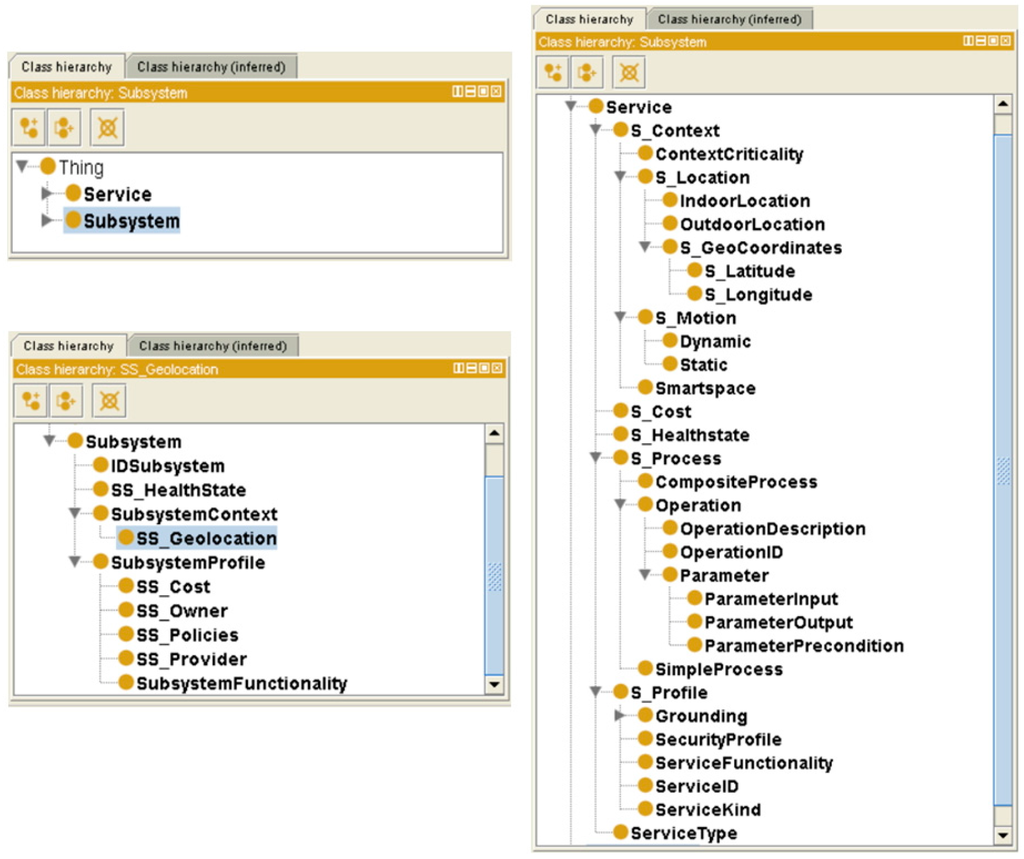This screenshot has height=859, width=1024.
Task: Open inferred hierarchy tab above SS_Geolocation panel
Action: pos(212,346)
